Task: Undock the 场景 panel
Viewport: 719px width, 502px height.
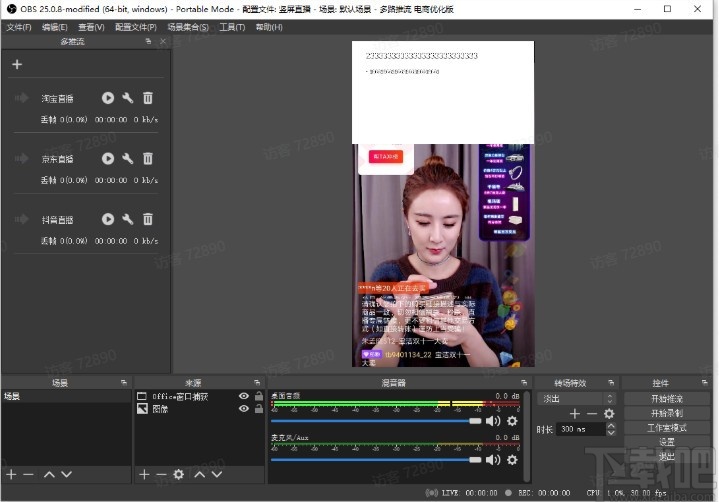Action: (124, 382)
